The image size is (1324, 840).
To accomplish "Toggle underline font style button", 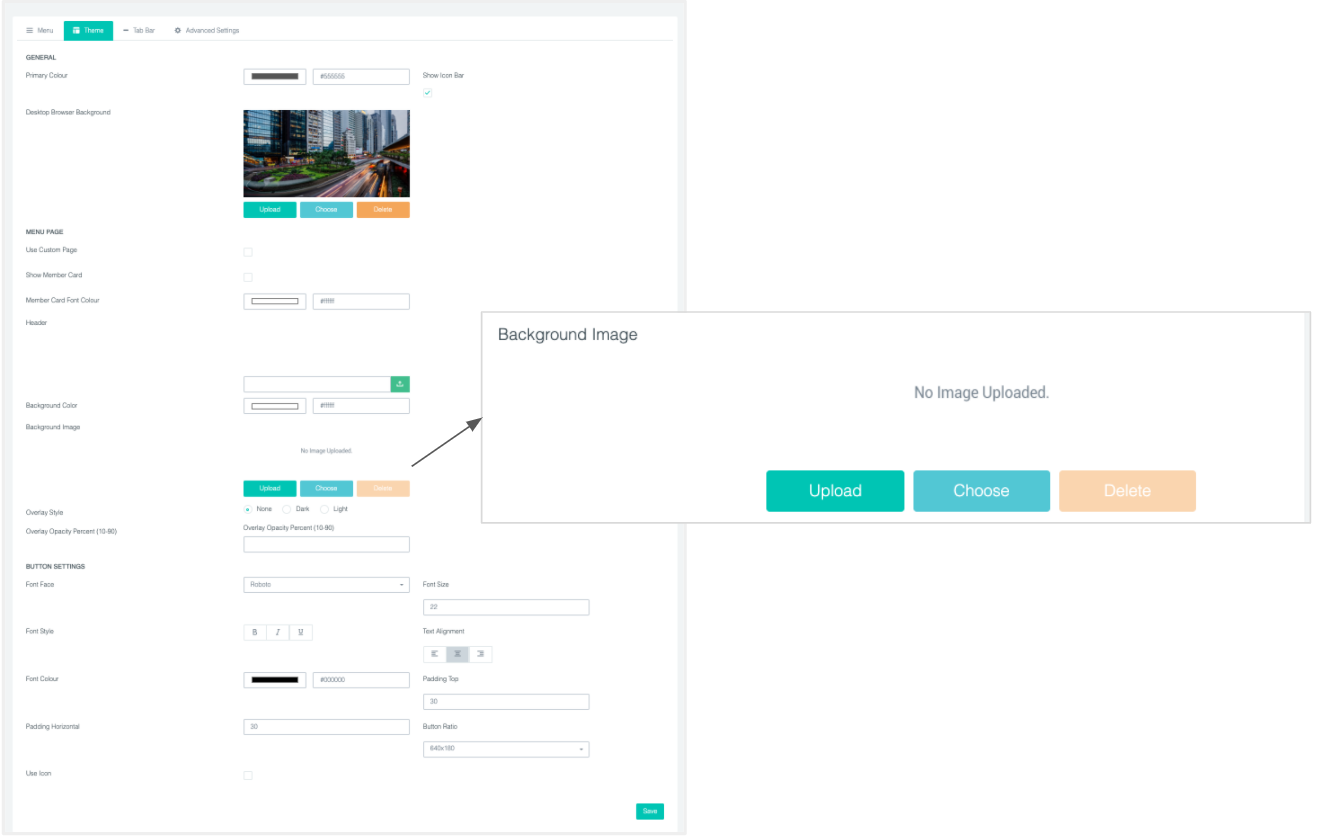I will point(300,632).
